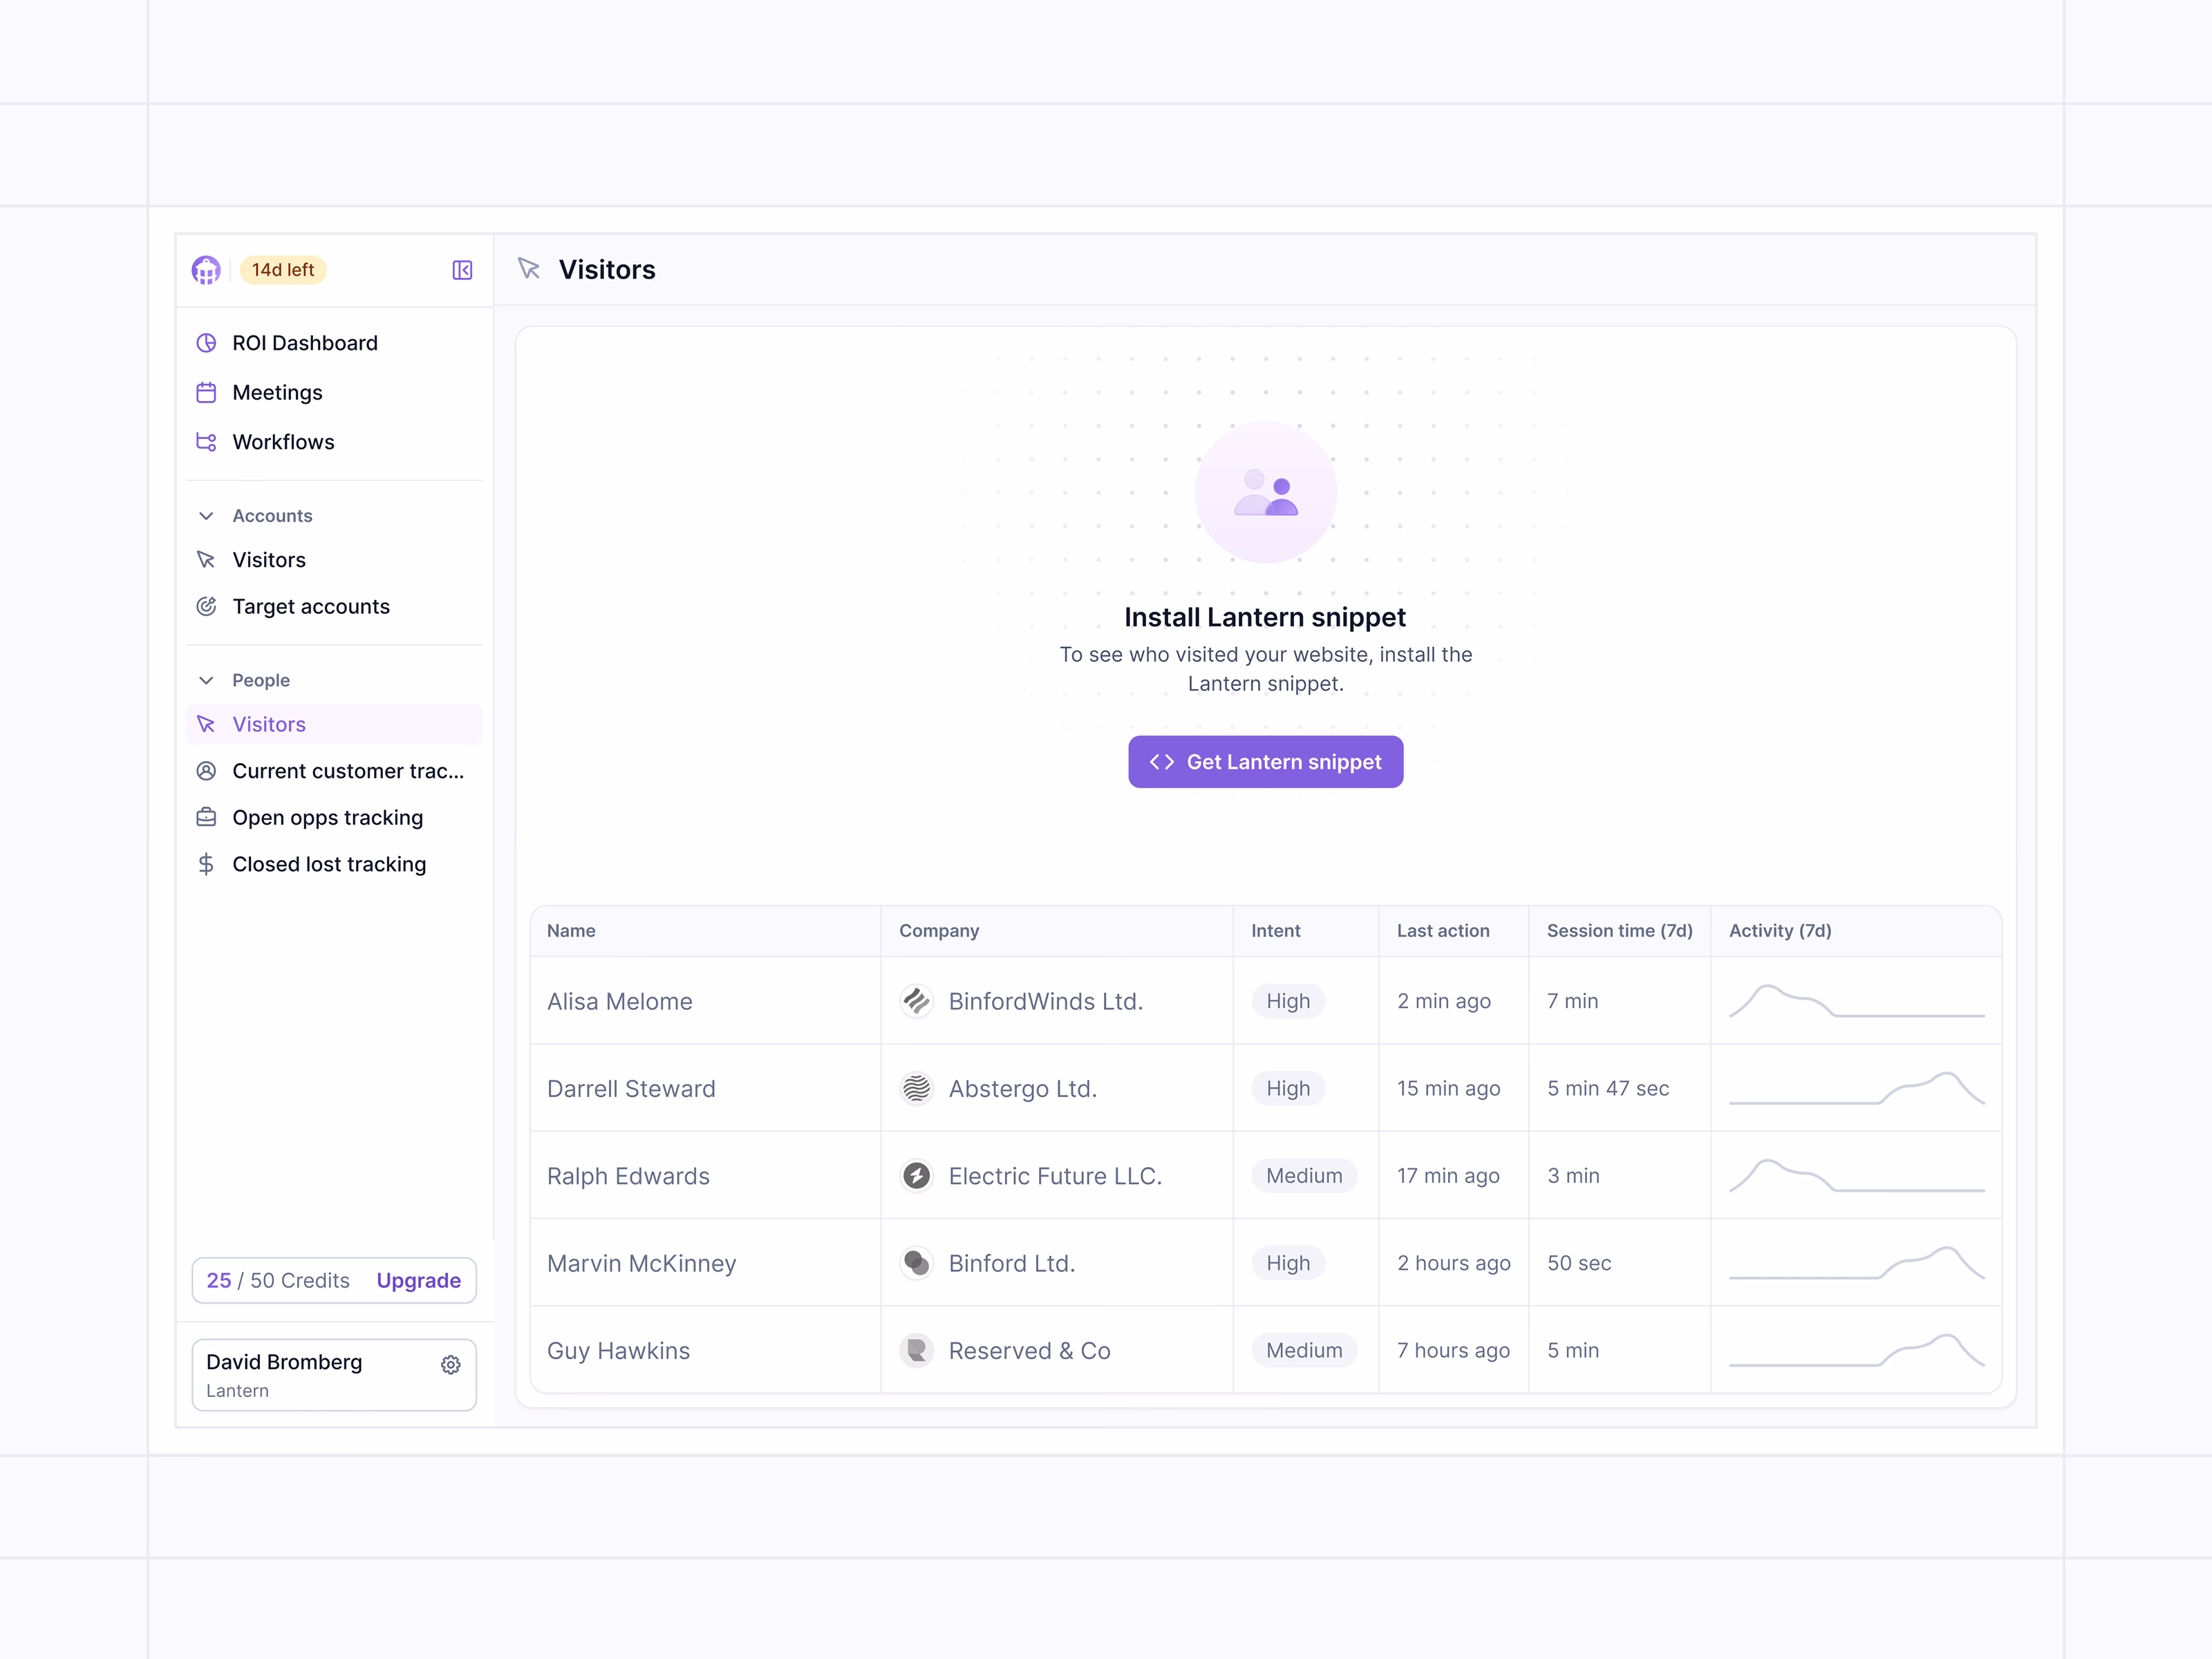The width and height of the screenshot is (2212, 1659).
Task: Click the BinfordWinds Ltd. company logo
Action: coord(916,1001)
